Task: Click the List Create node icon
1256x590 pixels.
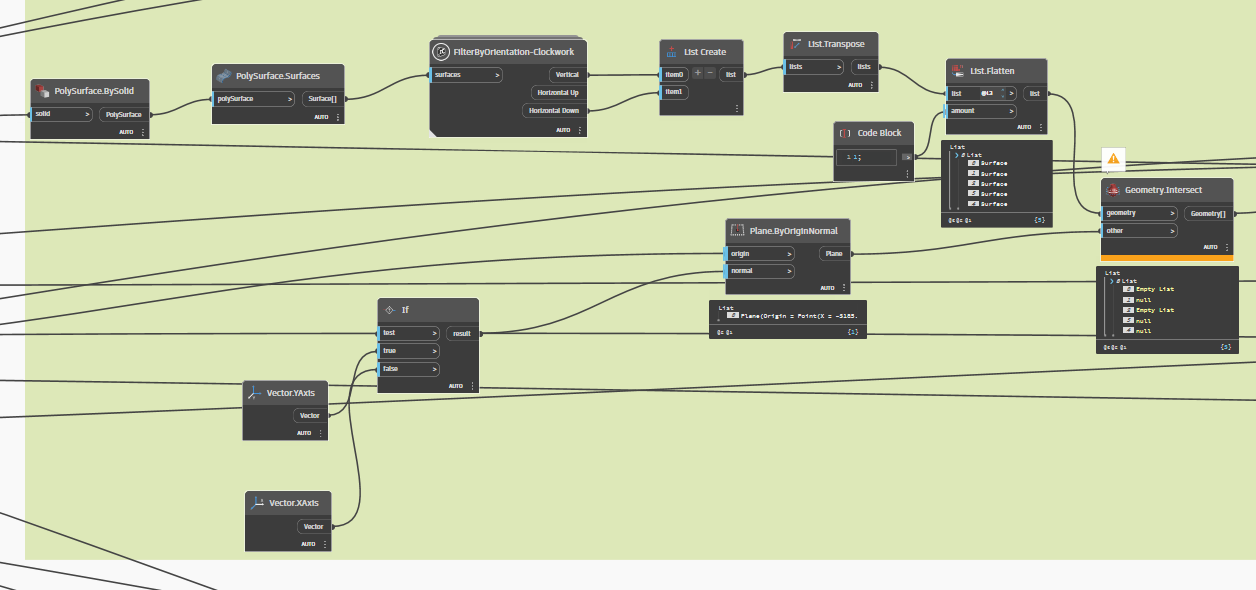Action: coord(671,52)
